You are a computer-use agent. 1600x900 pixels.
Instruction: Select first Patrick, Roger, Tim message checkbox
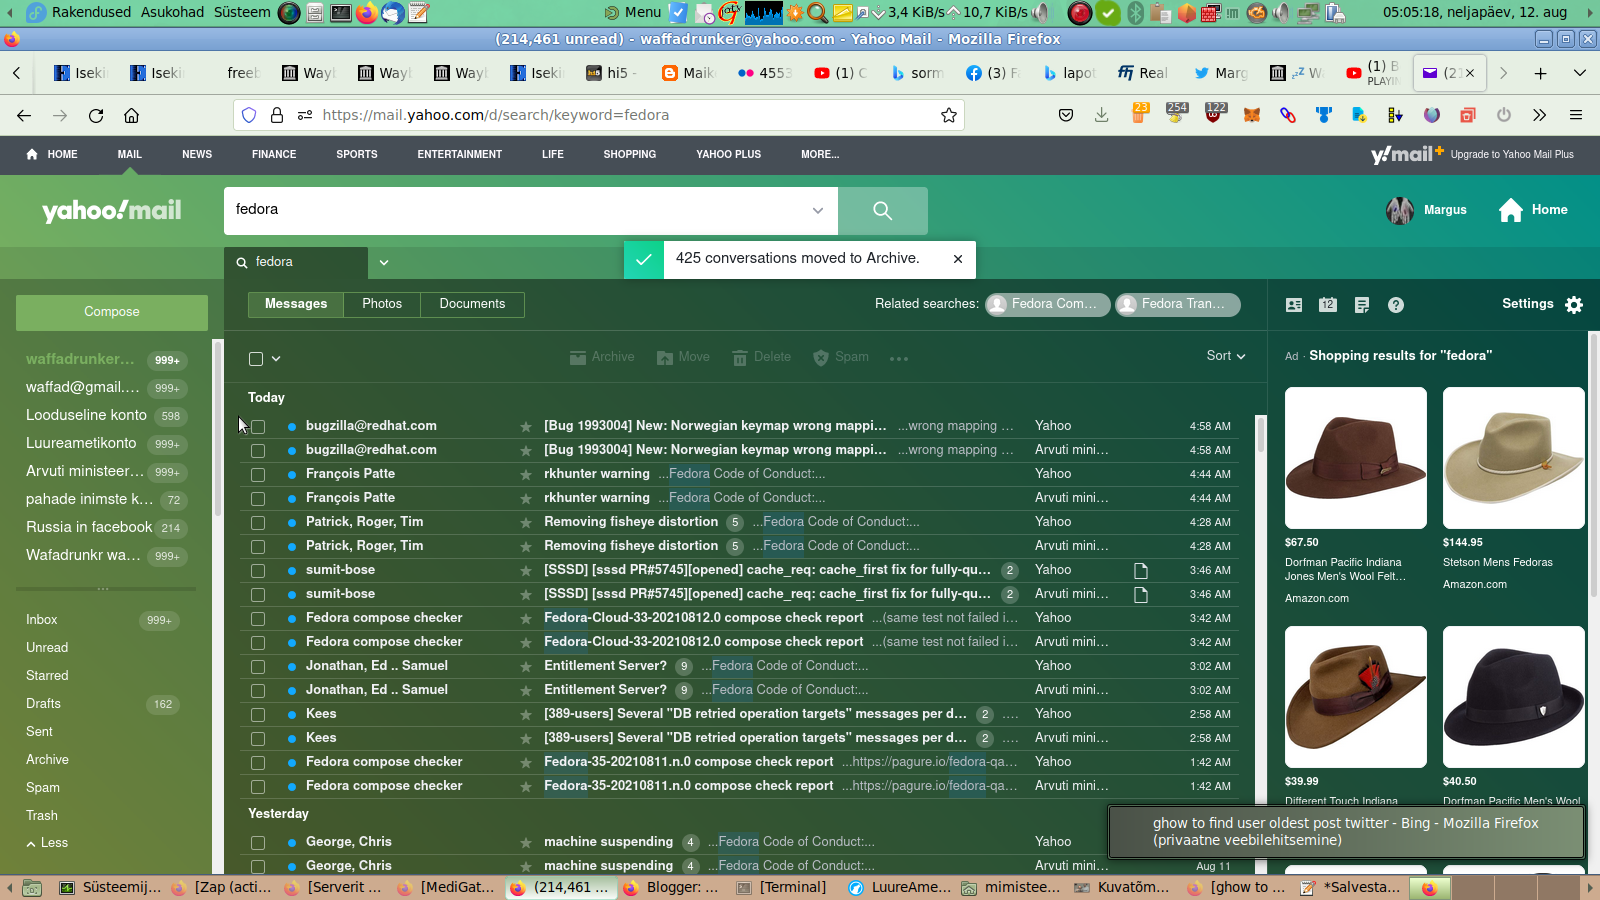coord(258,523)
